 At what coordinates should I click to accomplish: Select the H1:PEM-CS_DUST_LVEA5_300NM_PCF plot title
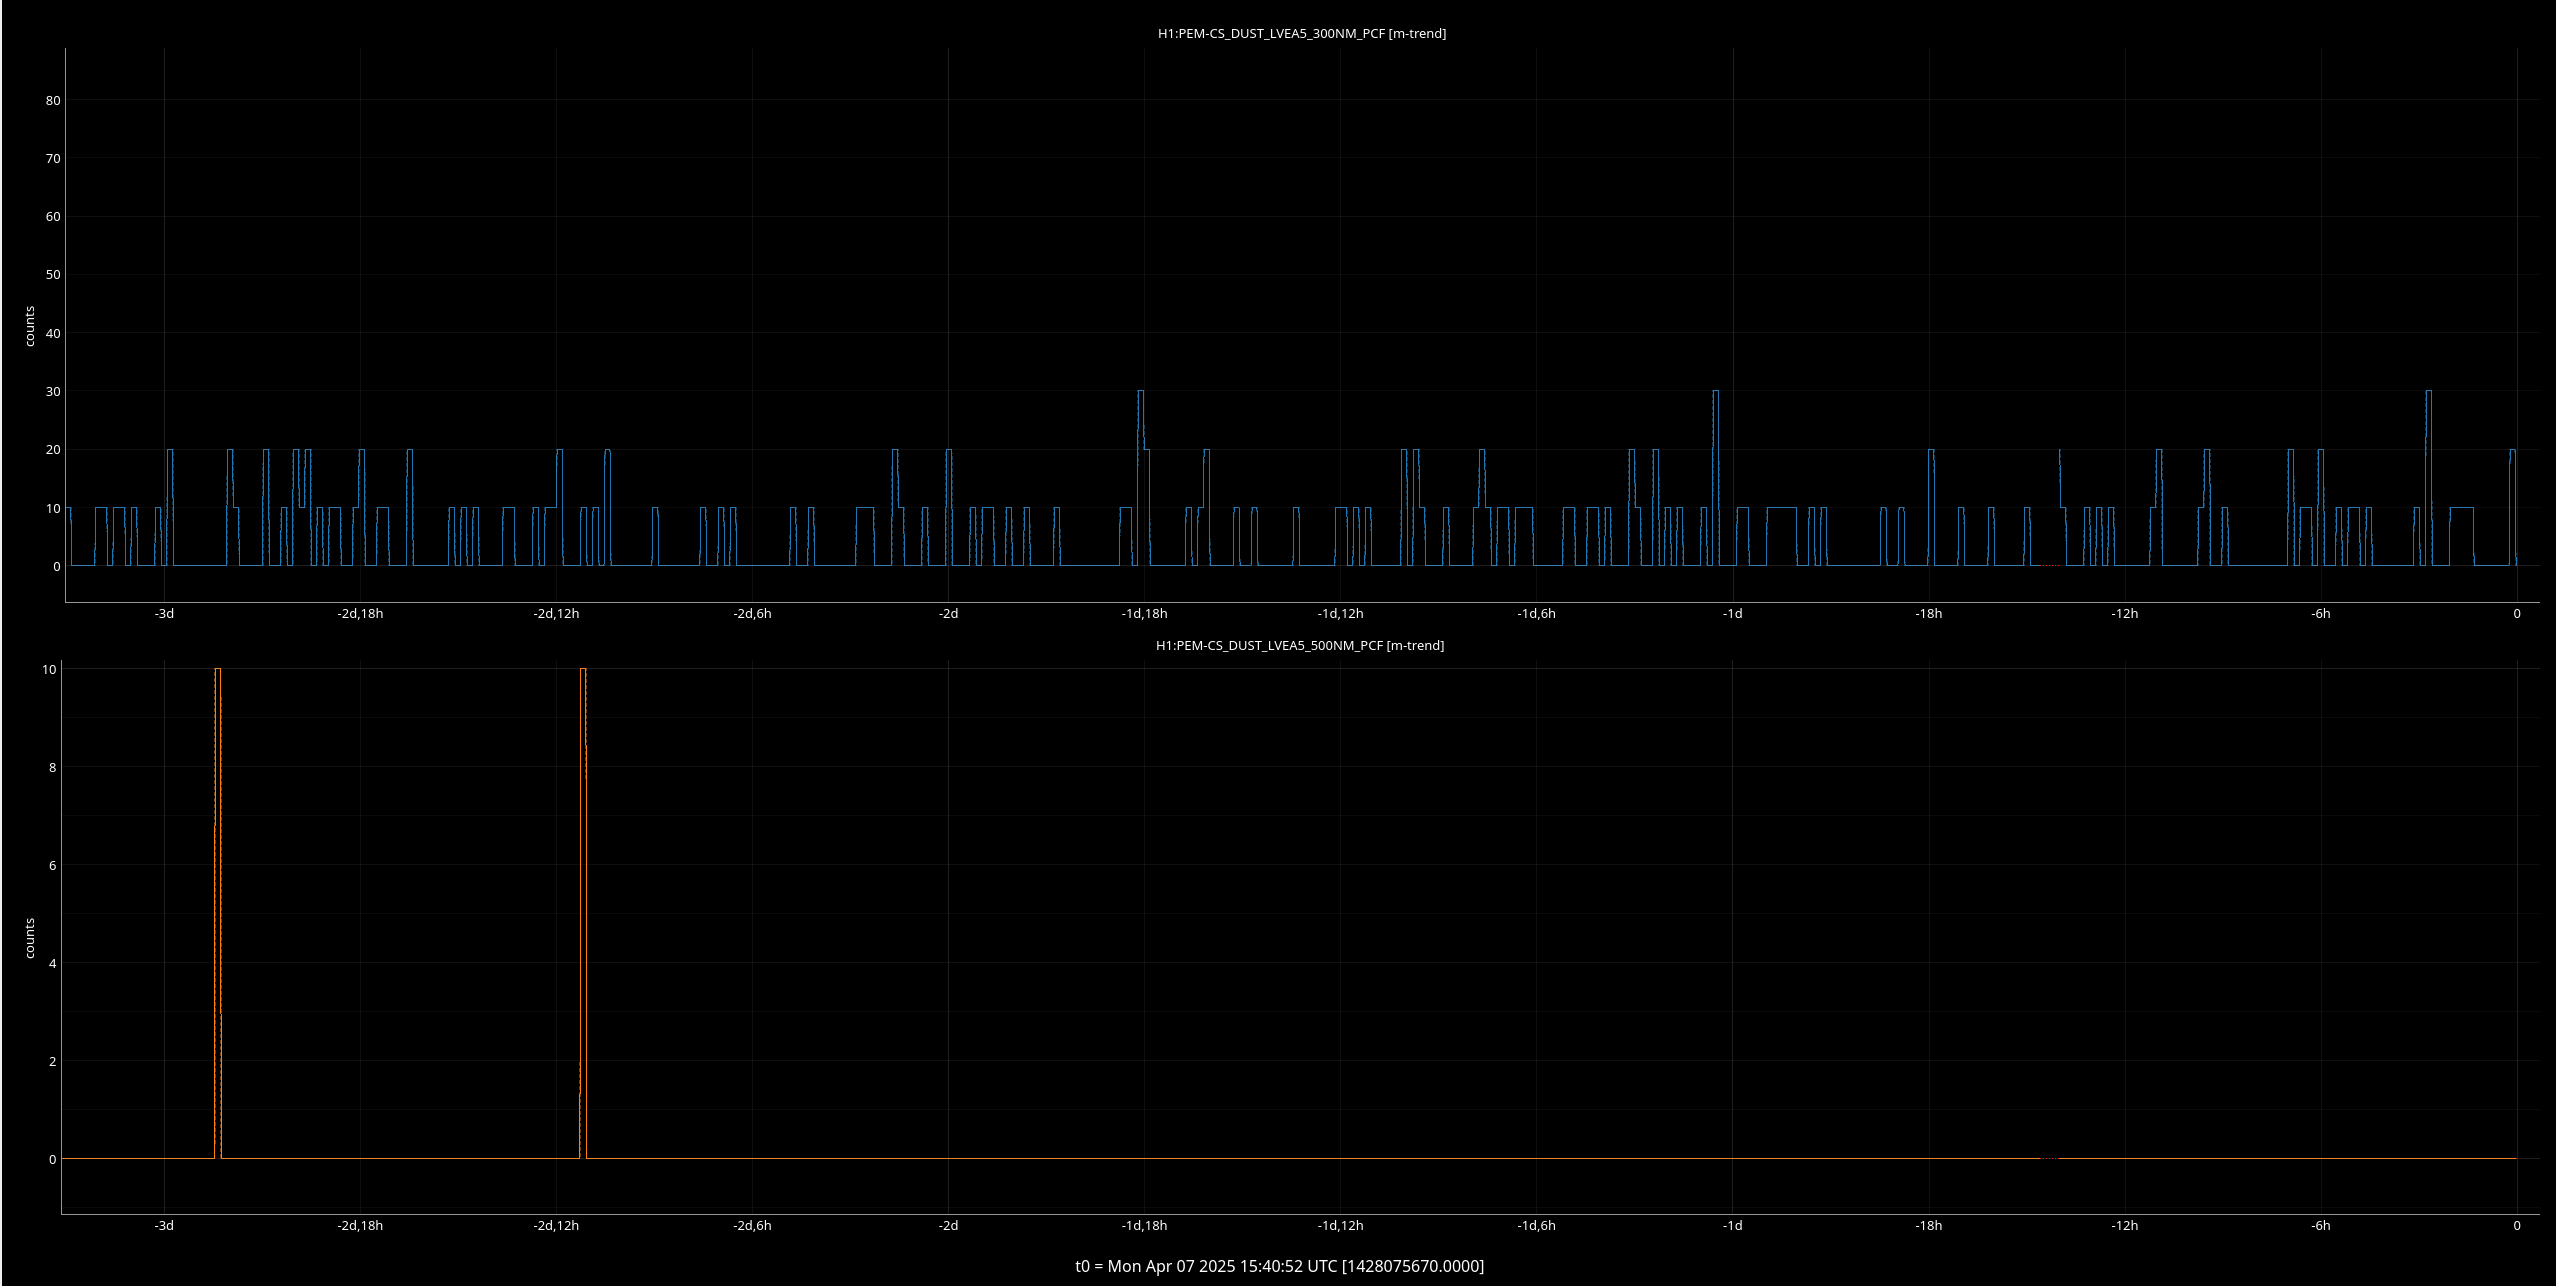[x=1301, y=33]
